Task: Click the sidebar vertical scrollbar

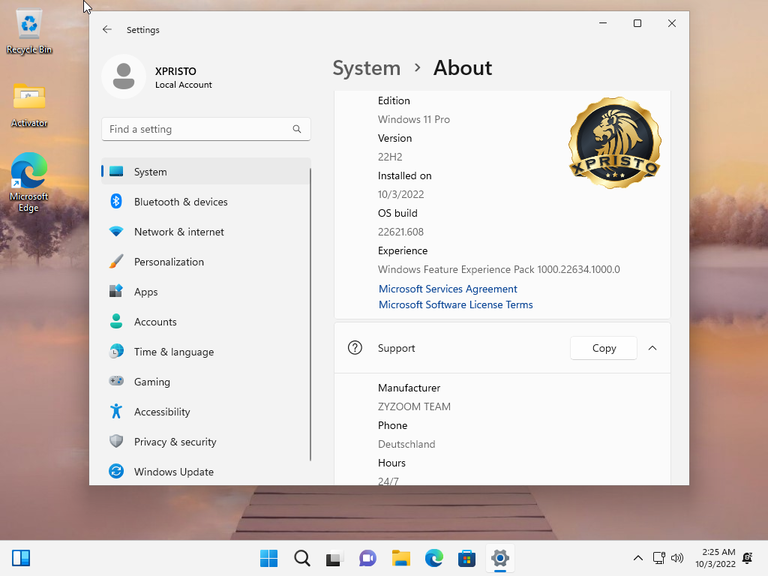Action: point(311,313)
